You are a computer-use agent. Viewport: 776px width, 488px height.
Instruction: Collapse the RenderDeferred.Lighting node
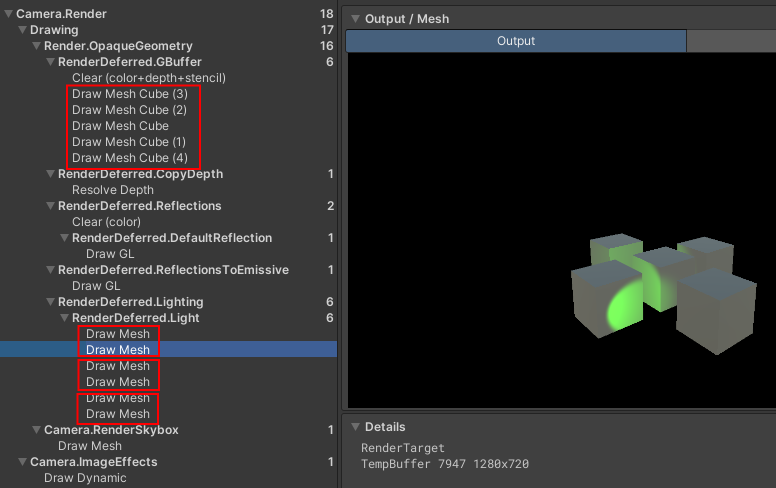(50, 302)
